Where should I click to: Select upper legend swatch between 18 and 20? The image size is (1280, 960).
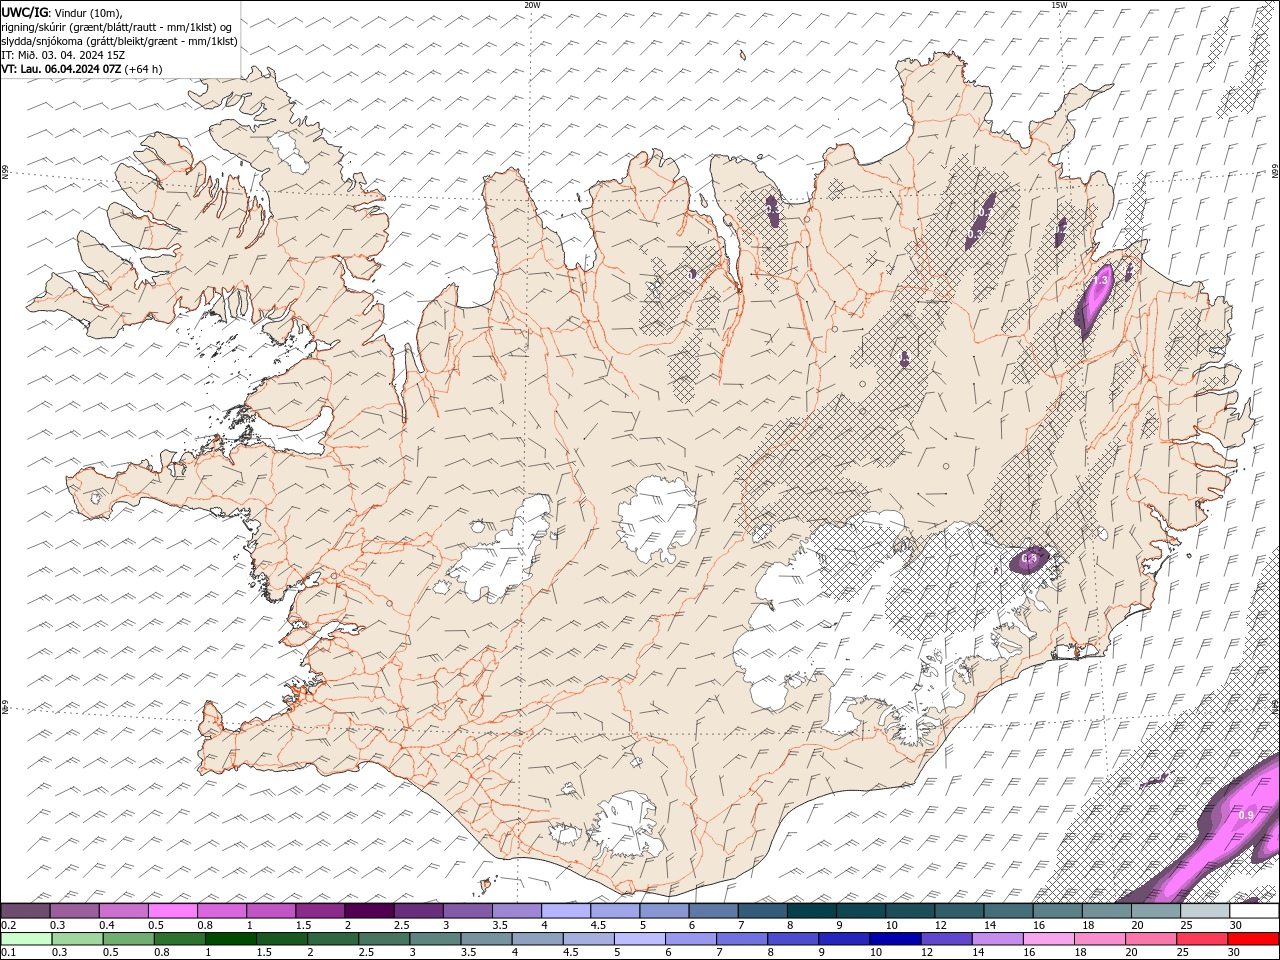1107,911
